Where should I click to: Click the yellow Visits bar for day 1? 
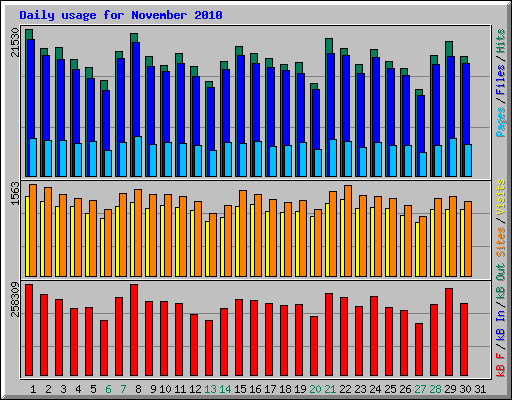point(27,236)
